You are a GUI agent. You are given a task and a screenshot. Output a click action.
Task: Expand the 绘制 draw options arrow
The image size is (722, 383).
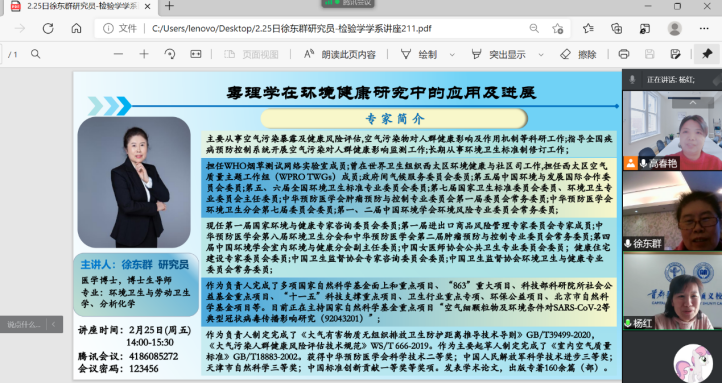click(452, 55)
